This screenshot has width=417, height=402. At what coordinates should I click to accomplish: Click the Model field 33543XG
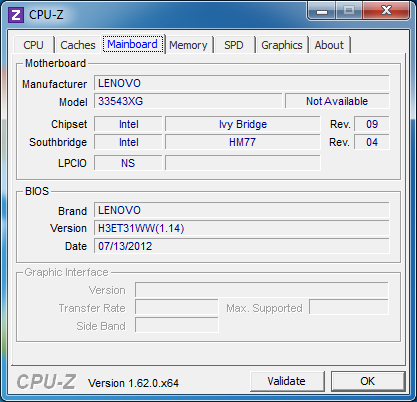coord(188,101)
